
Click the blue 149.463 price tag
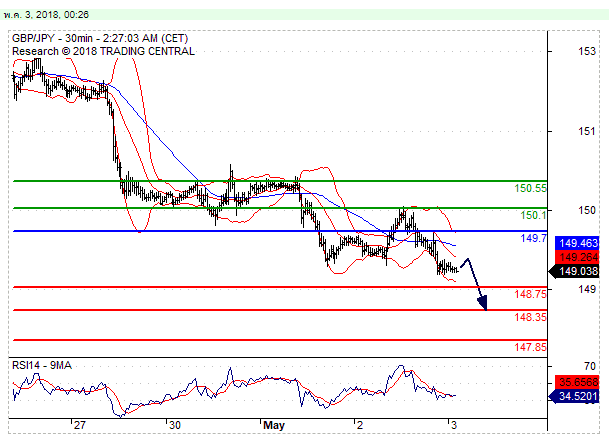pyautogui.click(x=578, y=243)
